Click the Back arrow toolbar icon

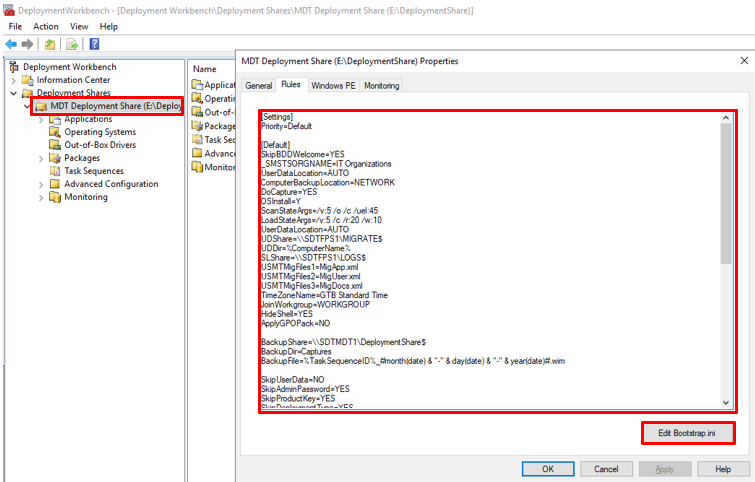tap(11, 44)
